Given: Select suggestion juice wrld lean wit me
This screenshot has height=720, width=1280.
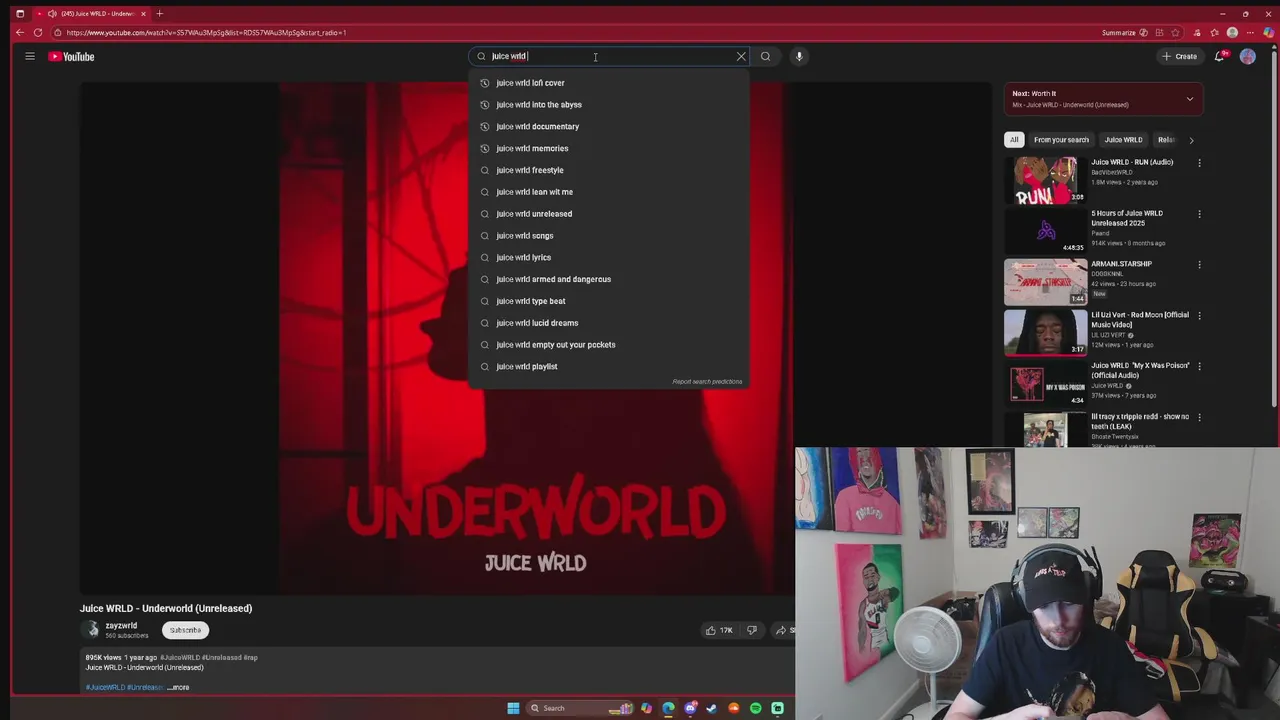Looking at the screenshot, I should point(608,192).
